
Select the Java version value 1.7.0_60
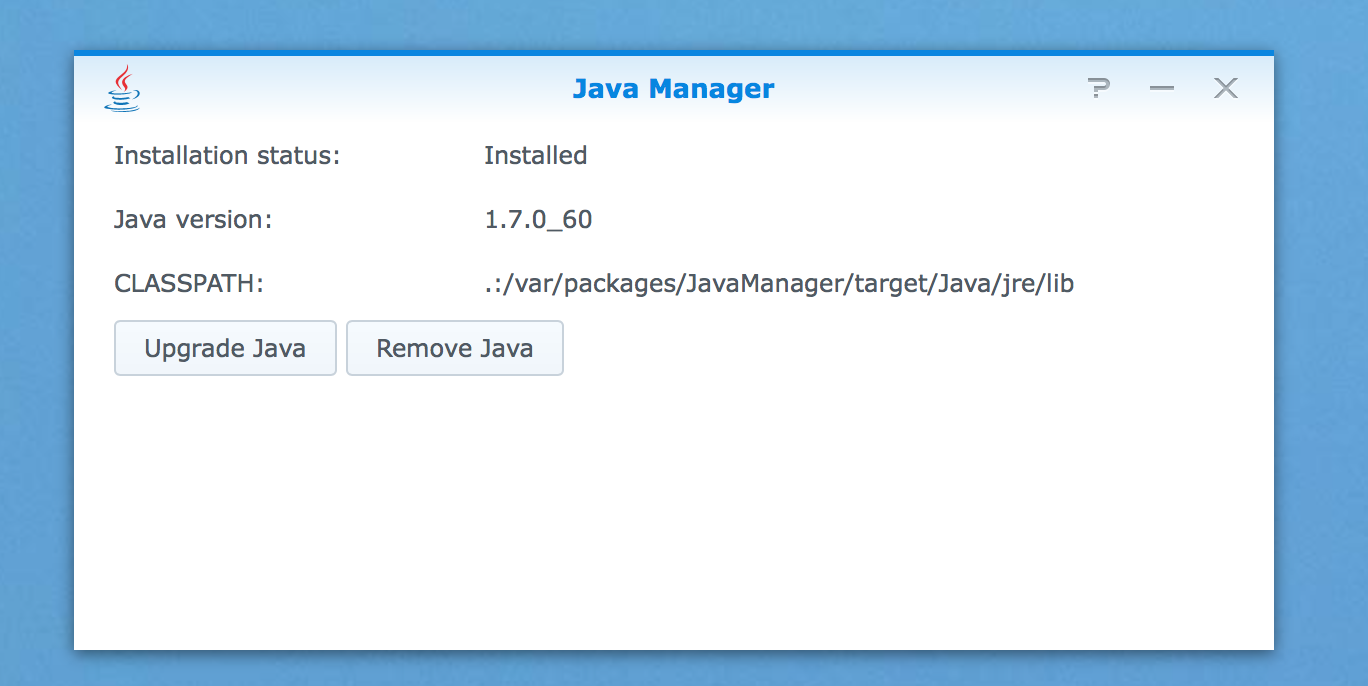(x=538, y=219)
